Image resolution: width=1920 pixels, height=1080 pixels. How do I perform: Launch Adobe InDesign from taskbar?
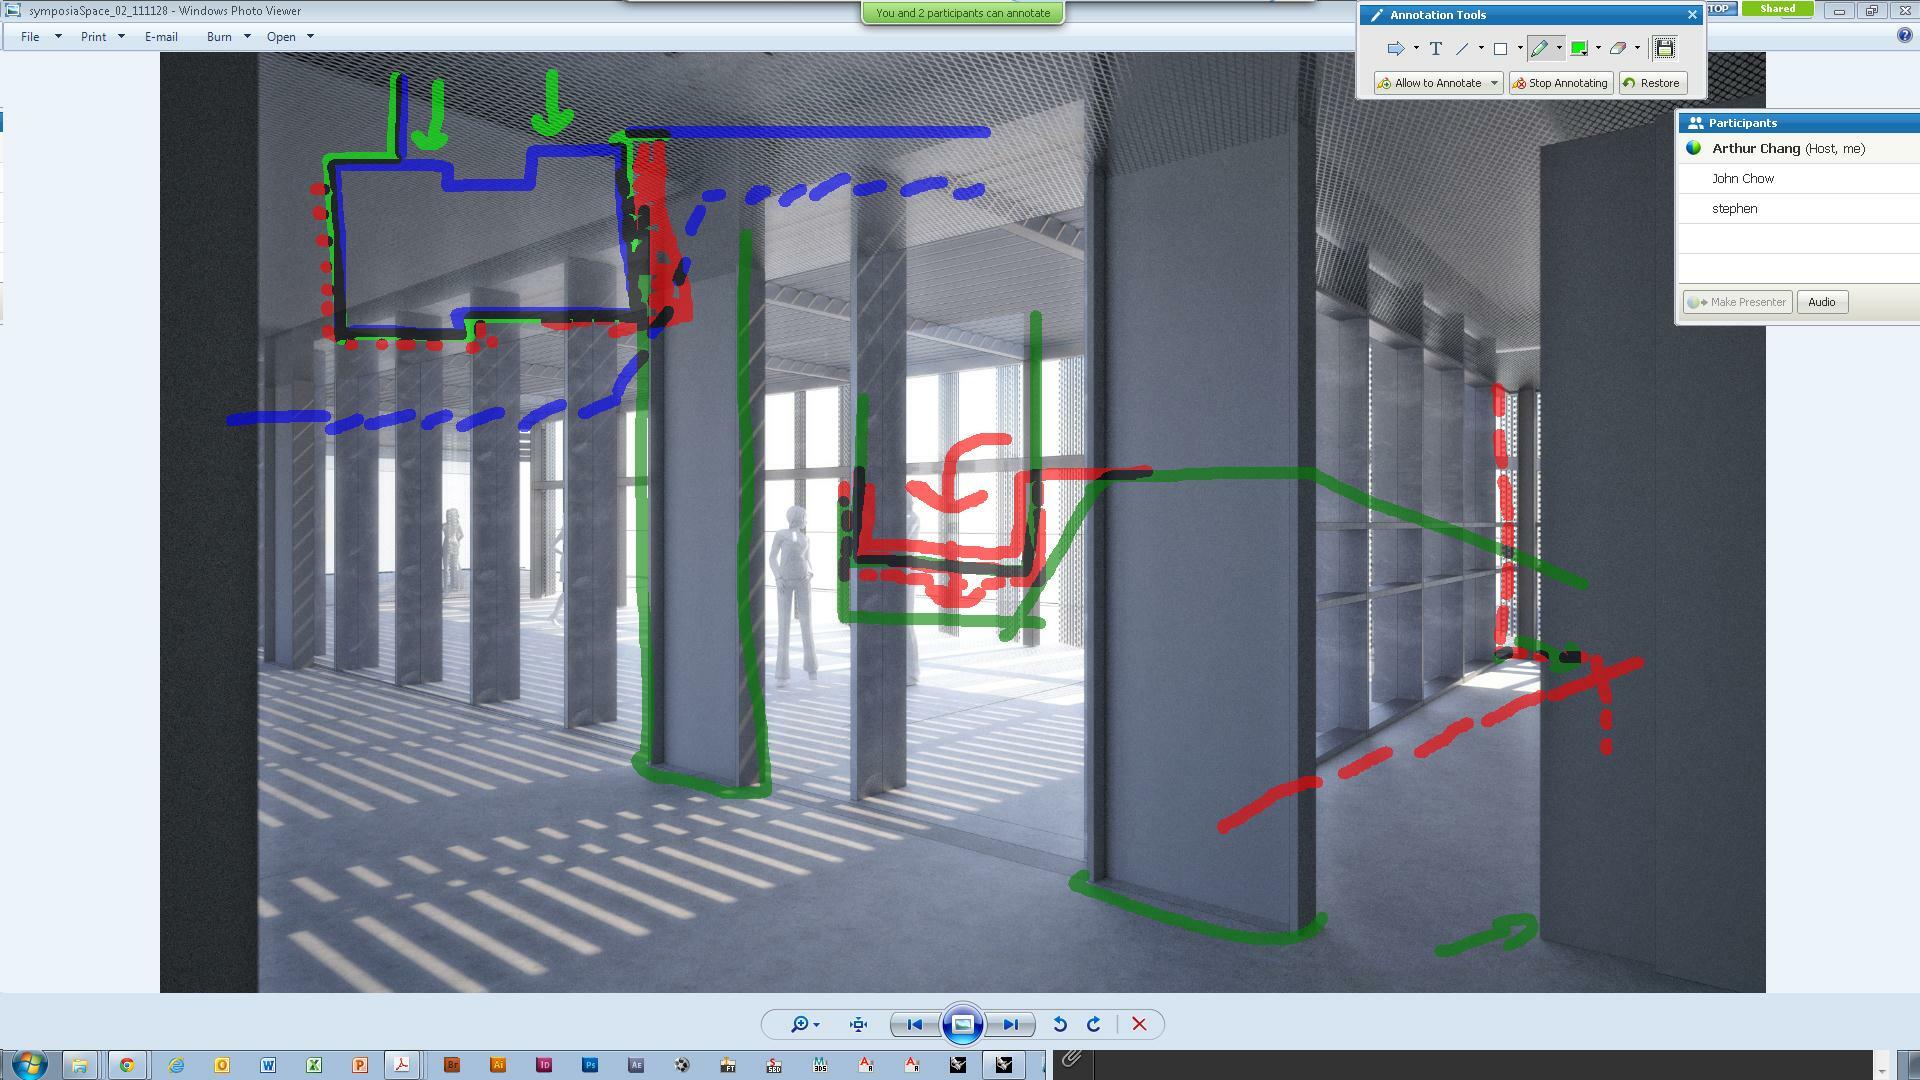[544, 1065]
